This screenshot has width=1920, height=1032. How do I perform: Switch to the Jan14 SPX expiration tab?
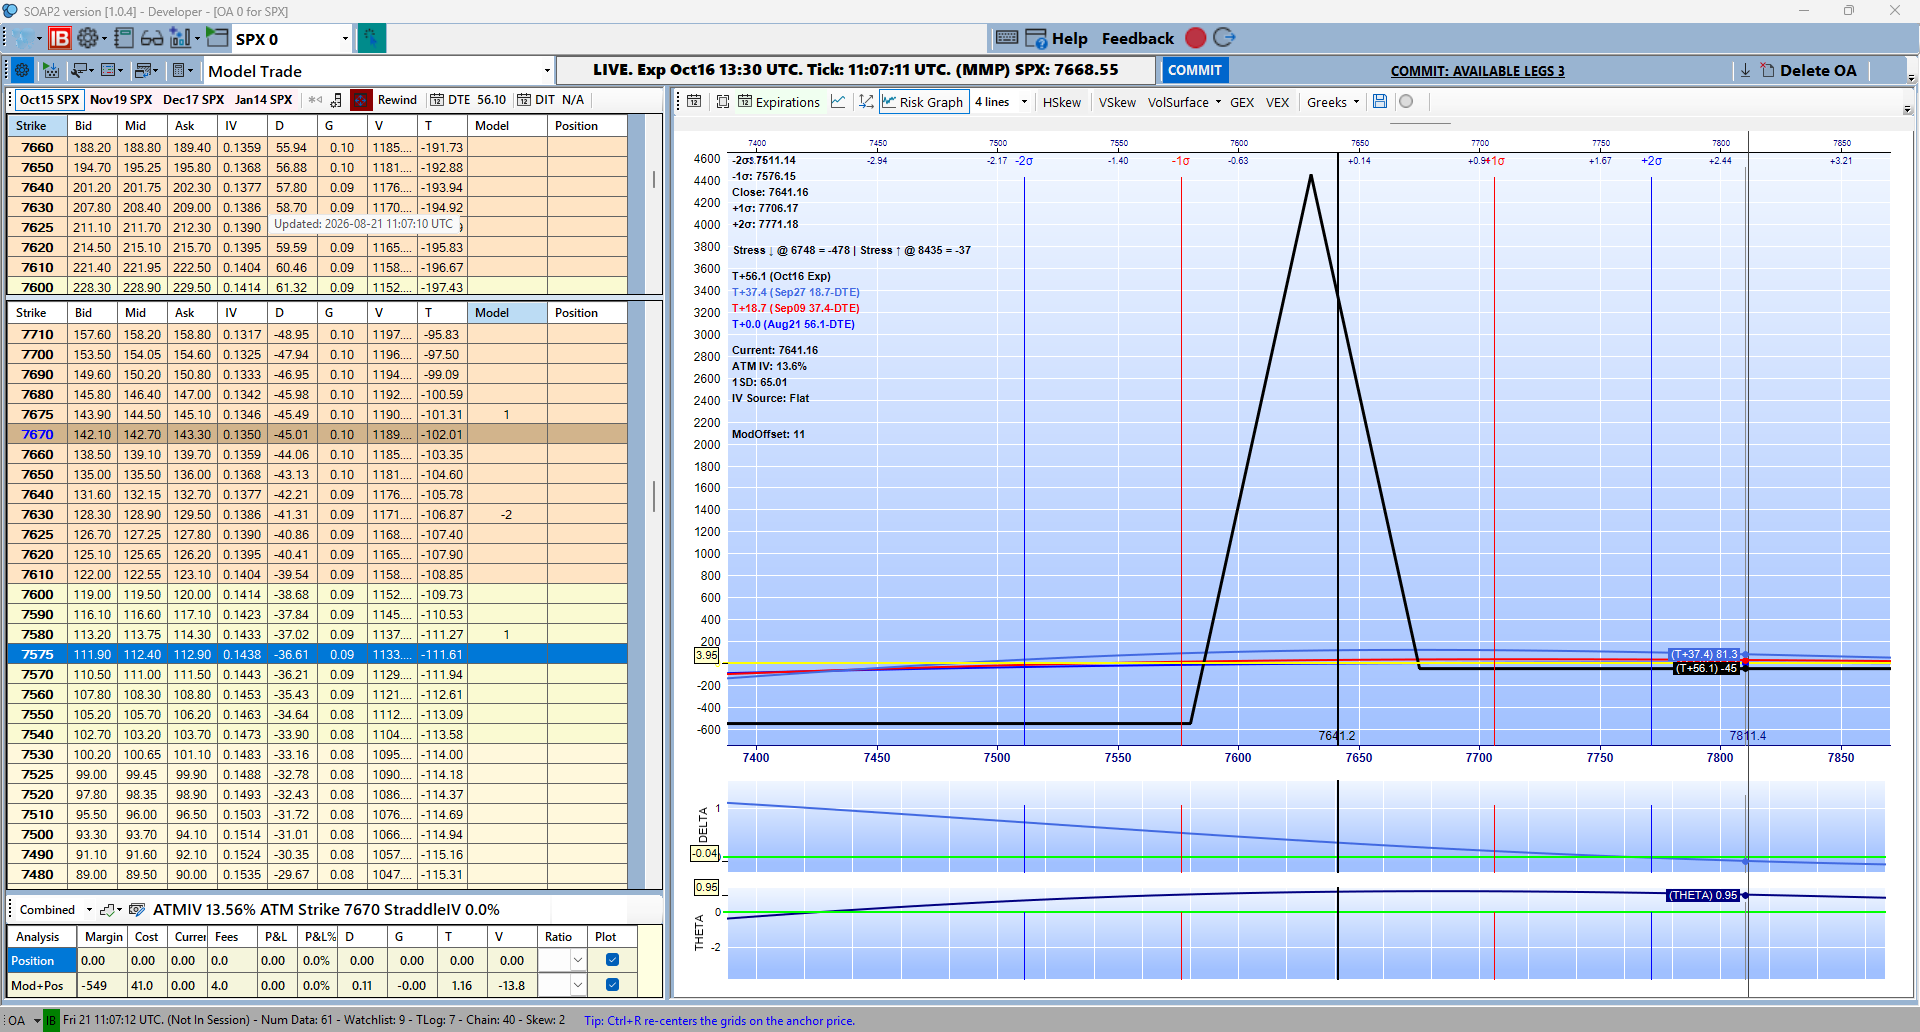point(263,100)
